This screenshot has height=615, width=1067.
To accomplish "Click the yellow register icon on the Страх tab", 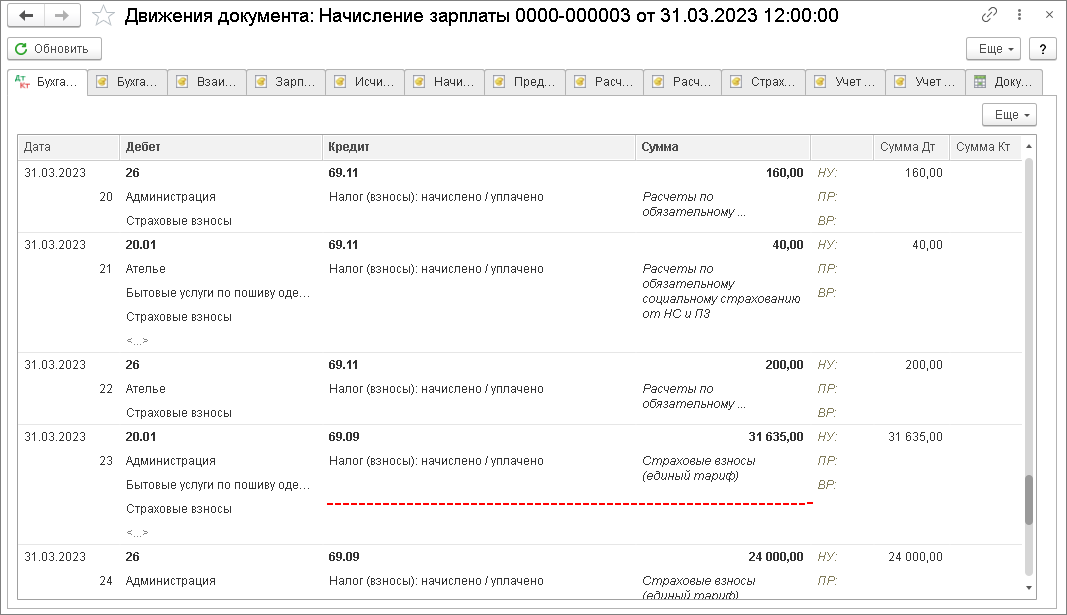I will (738, 81).
